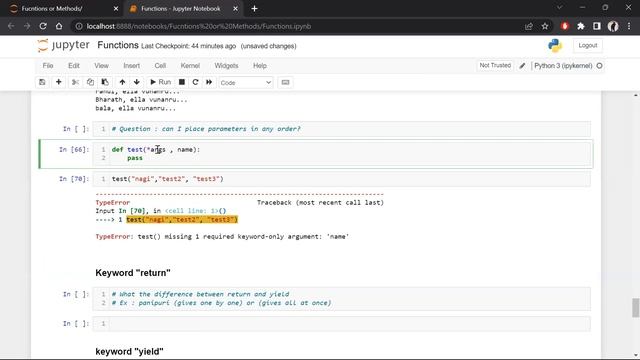The height and width of the screenshot is (360, 640).
Task: Click the Logout button
Action: coord(588,45)
